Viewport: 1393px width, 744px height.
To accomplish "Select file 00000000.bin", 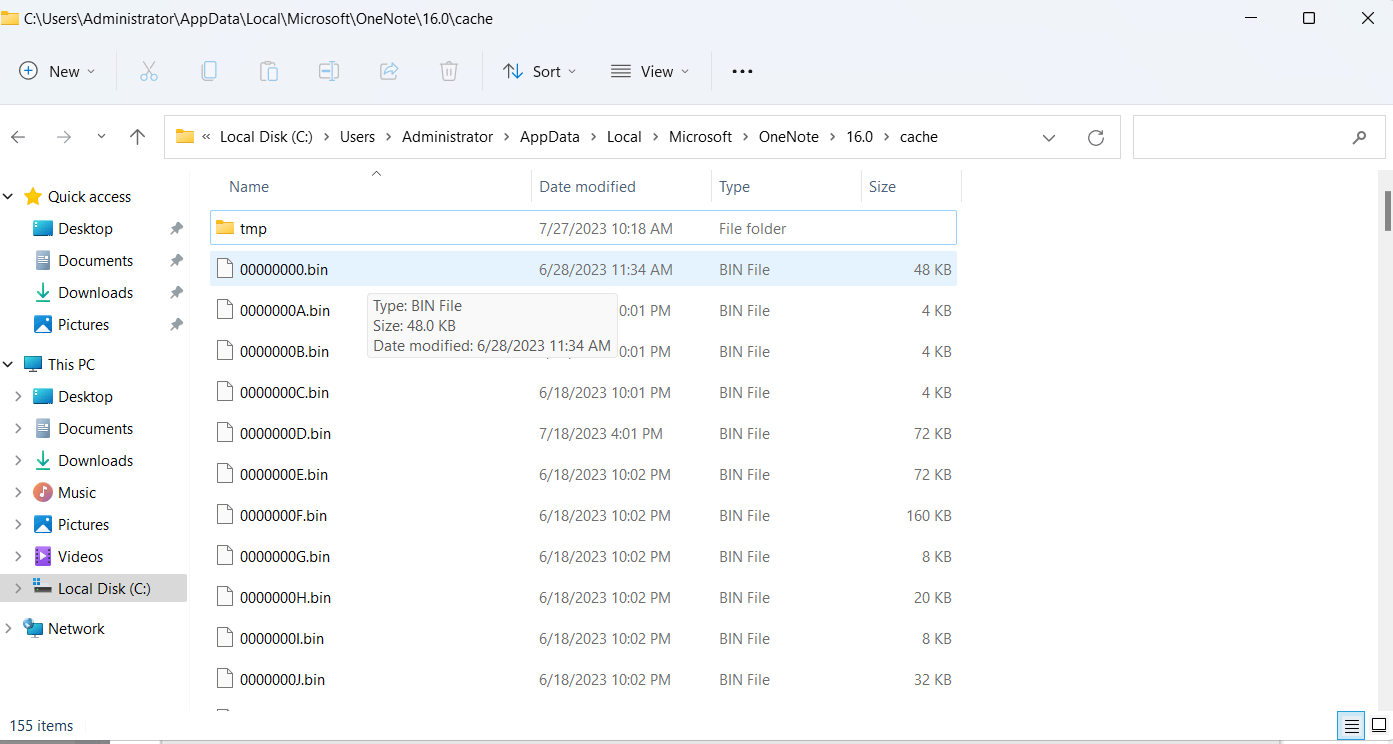I will 583,269.
